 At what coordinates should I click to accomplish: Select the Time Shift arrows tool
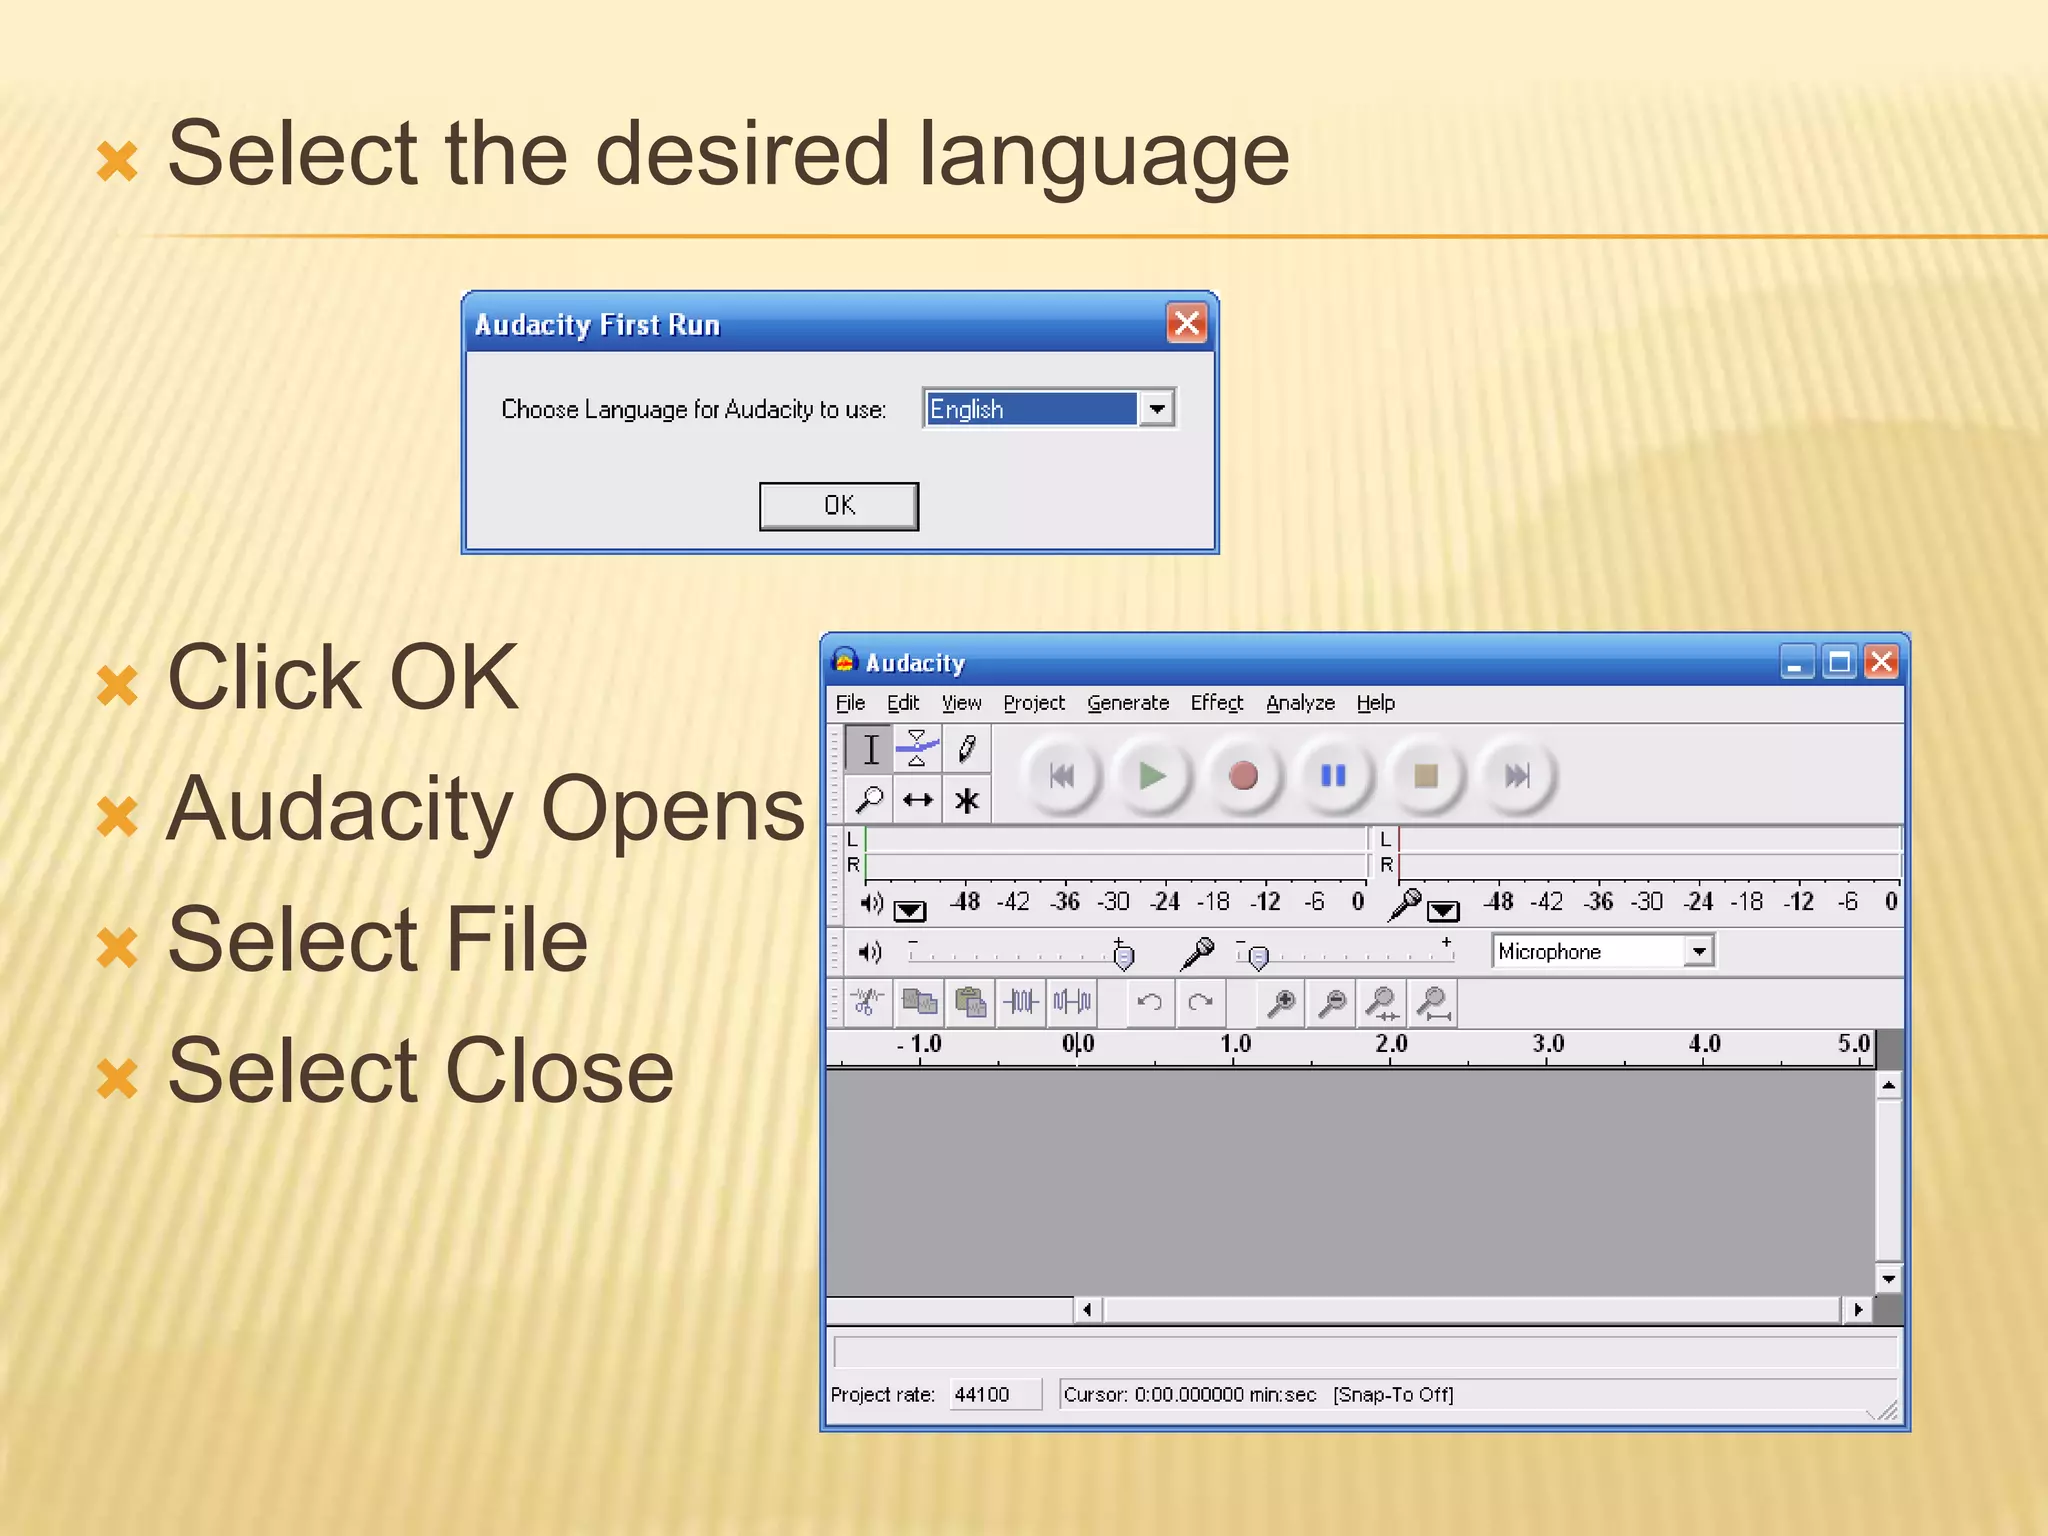point(917,800)
